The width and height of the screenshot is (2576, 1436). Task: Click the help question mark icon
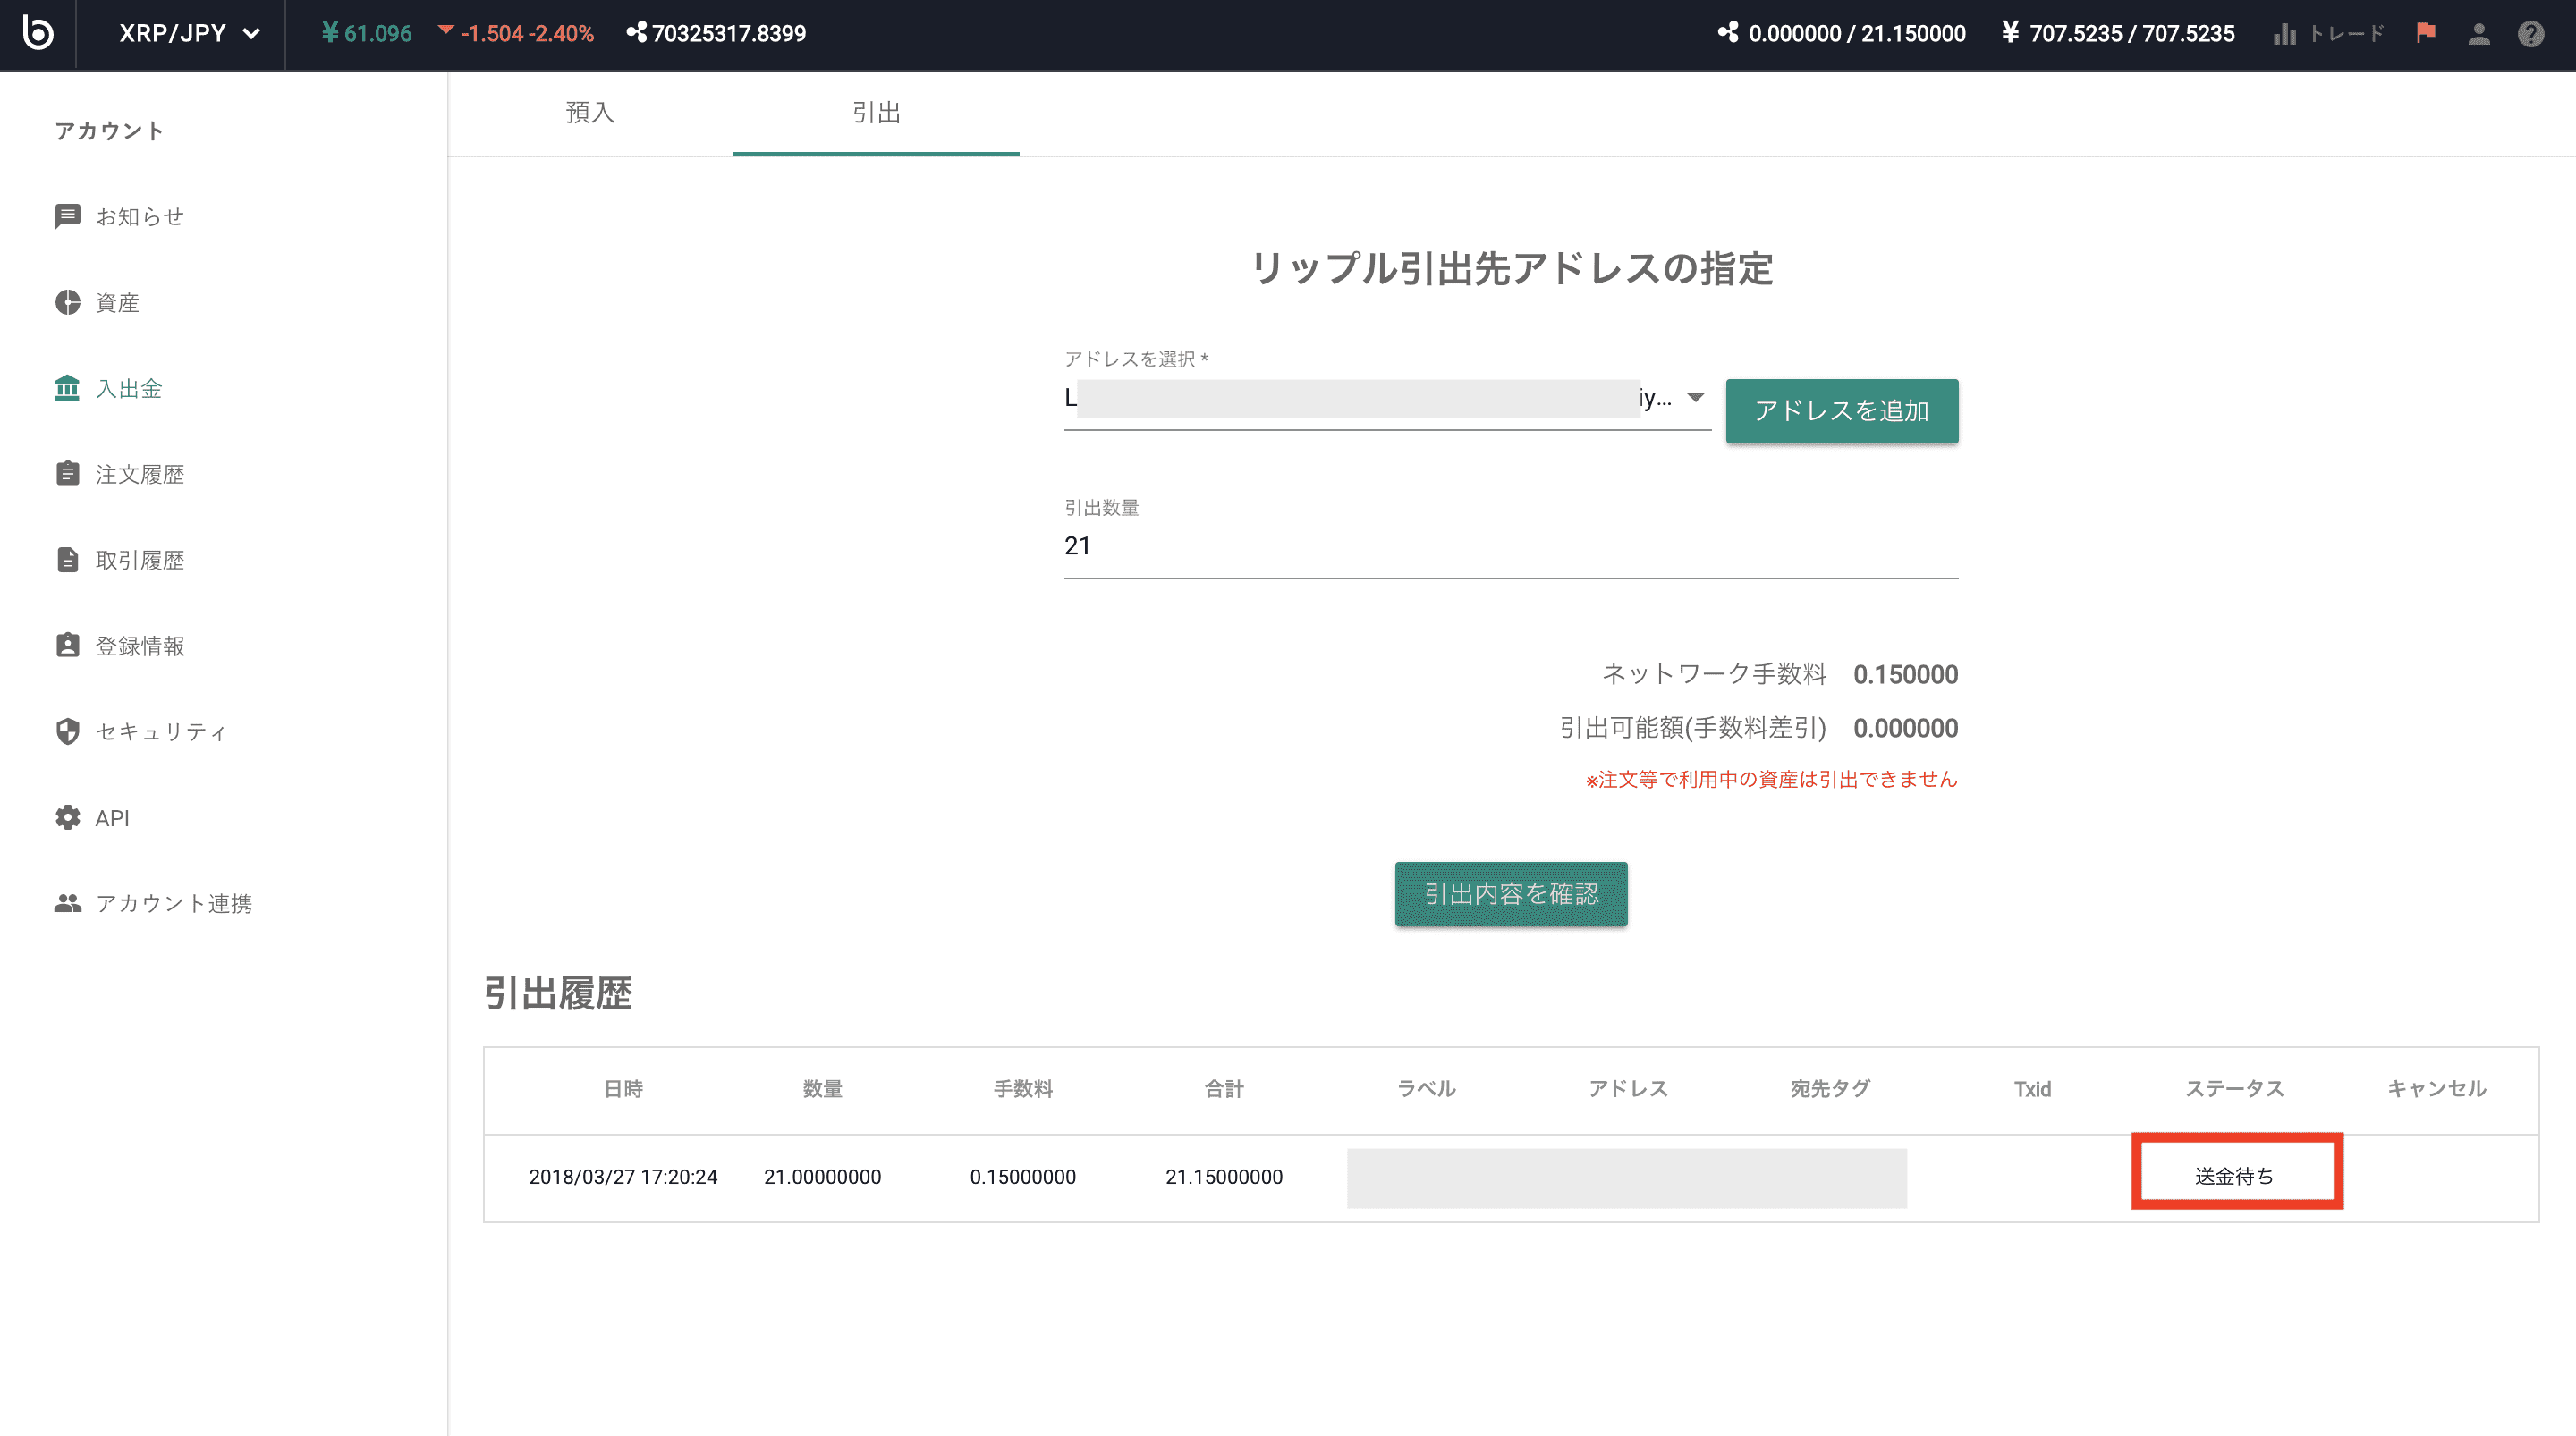(2530, 34)
